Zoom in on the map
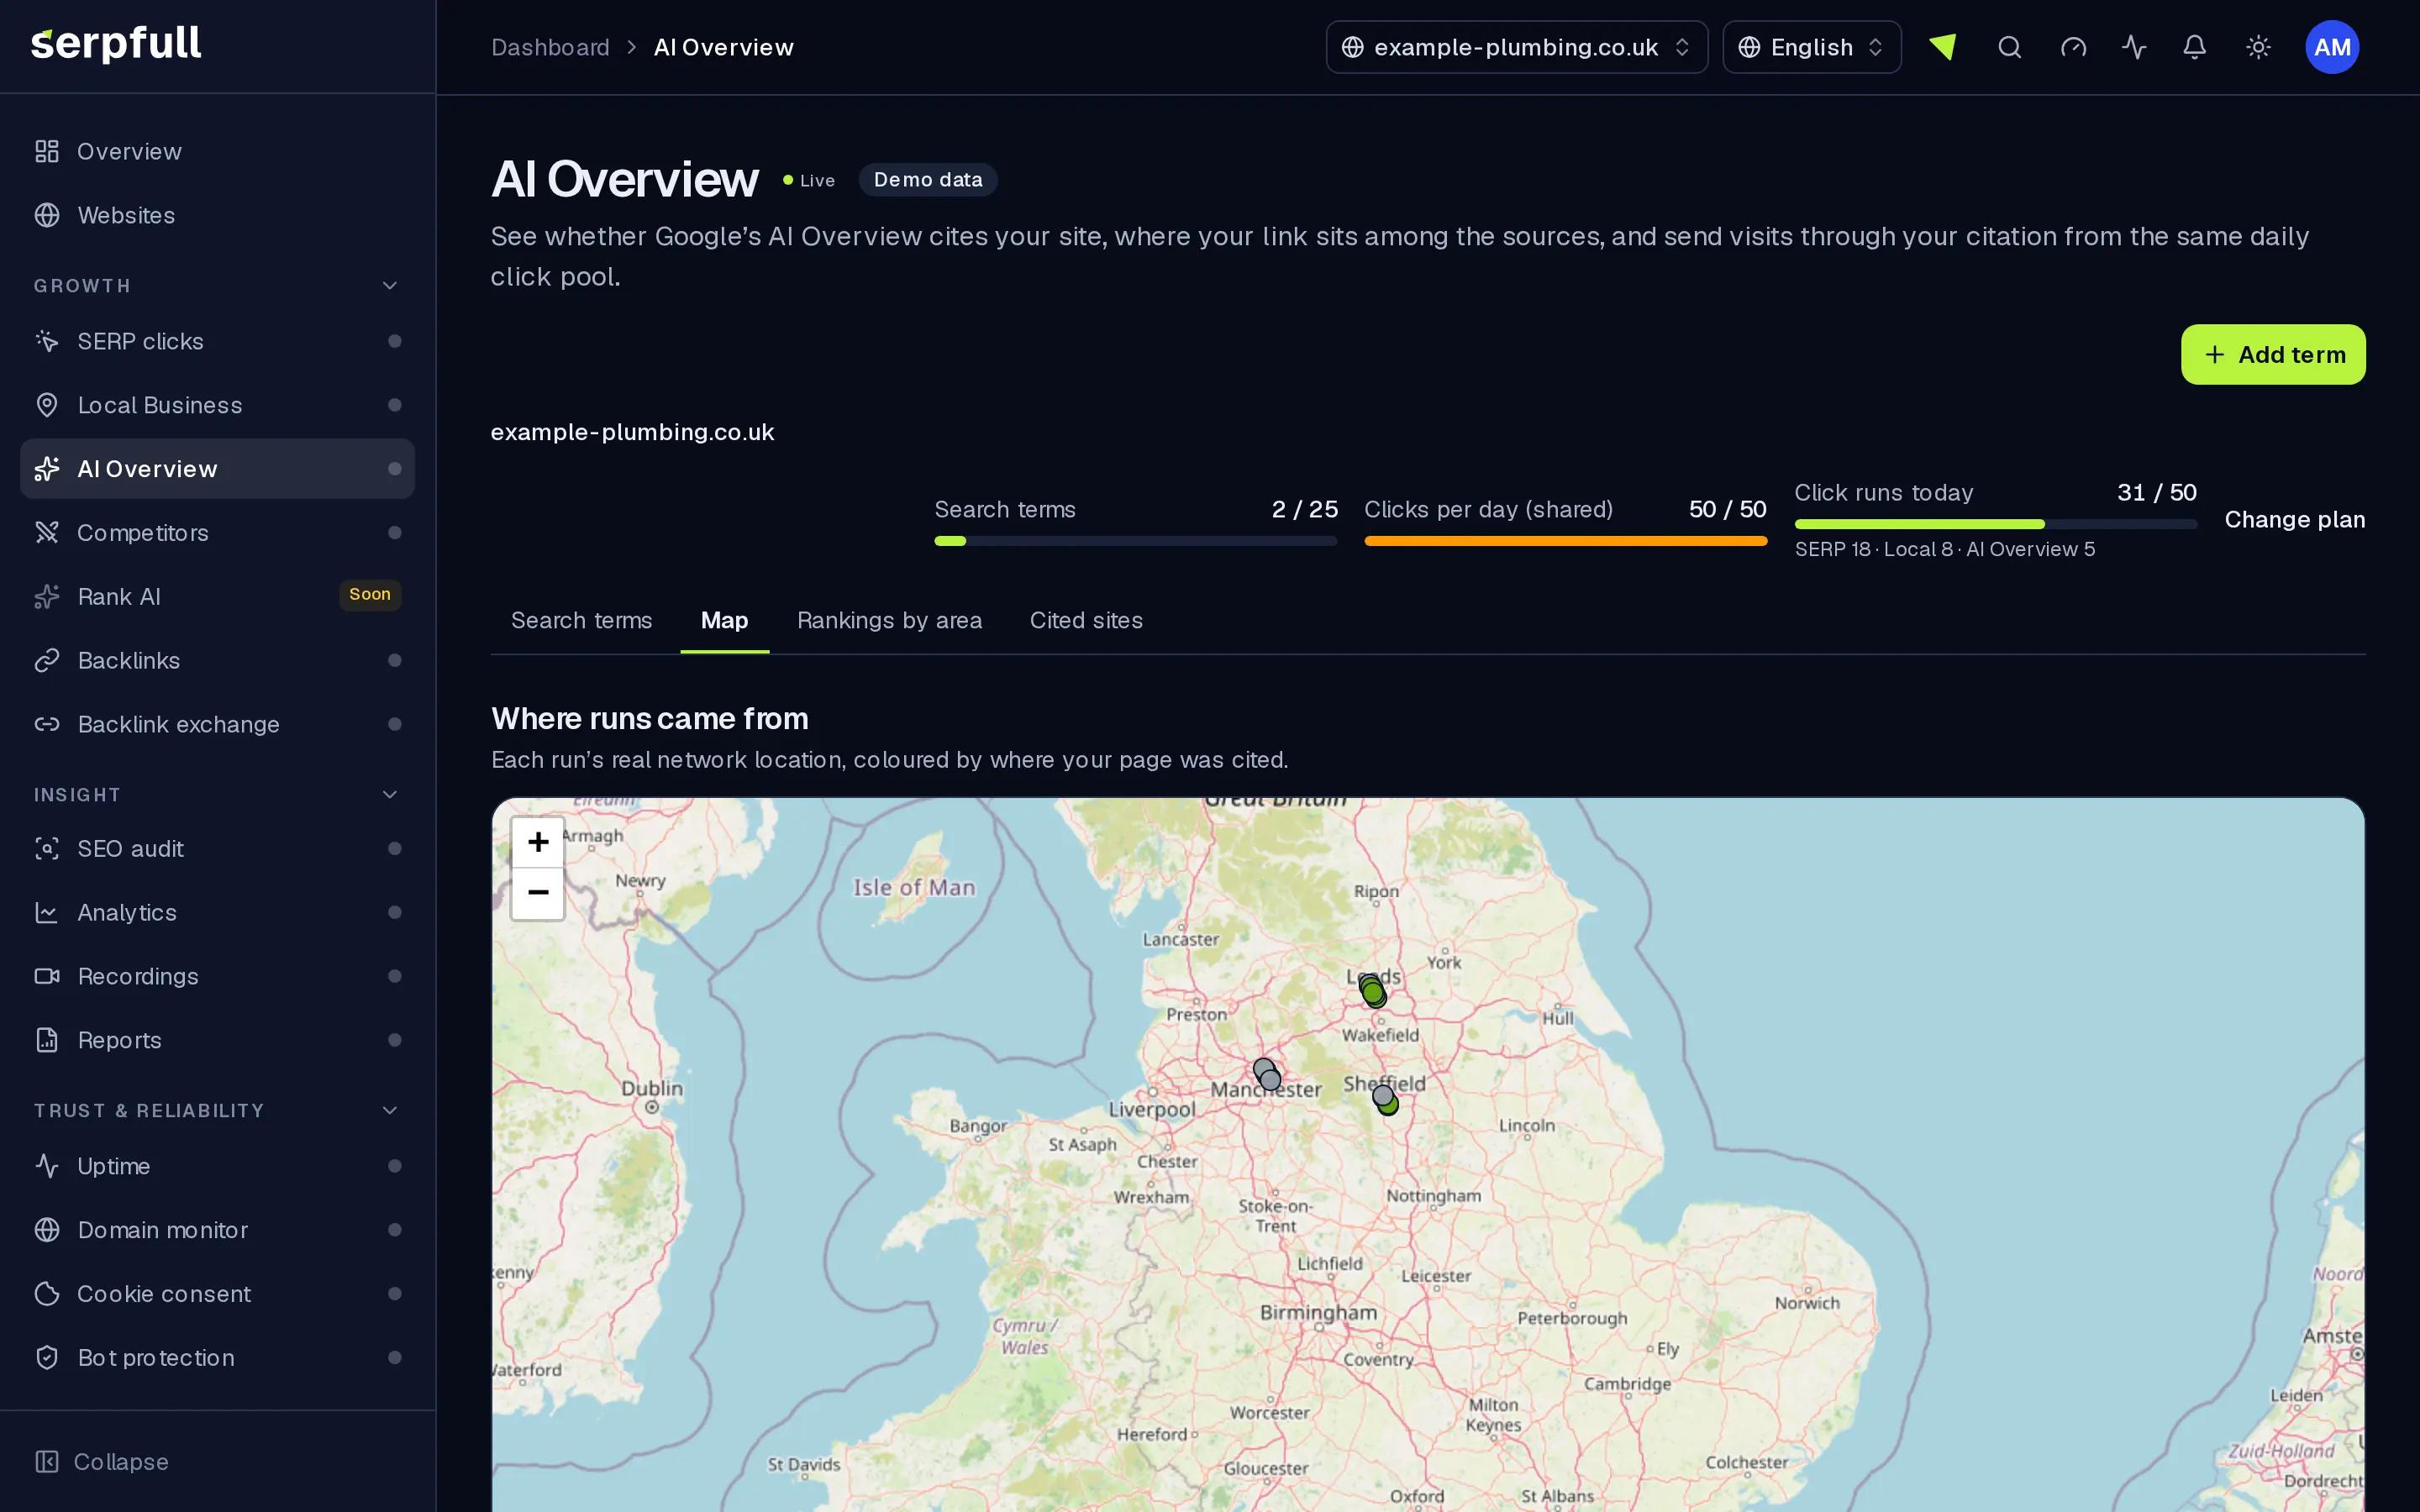Viewport: 2420px width, 1512px height. 538,843
